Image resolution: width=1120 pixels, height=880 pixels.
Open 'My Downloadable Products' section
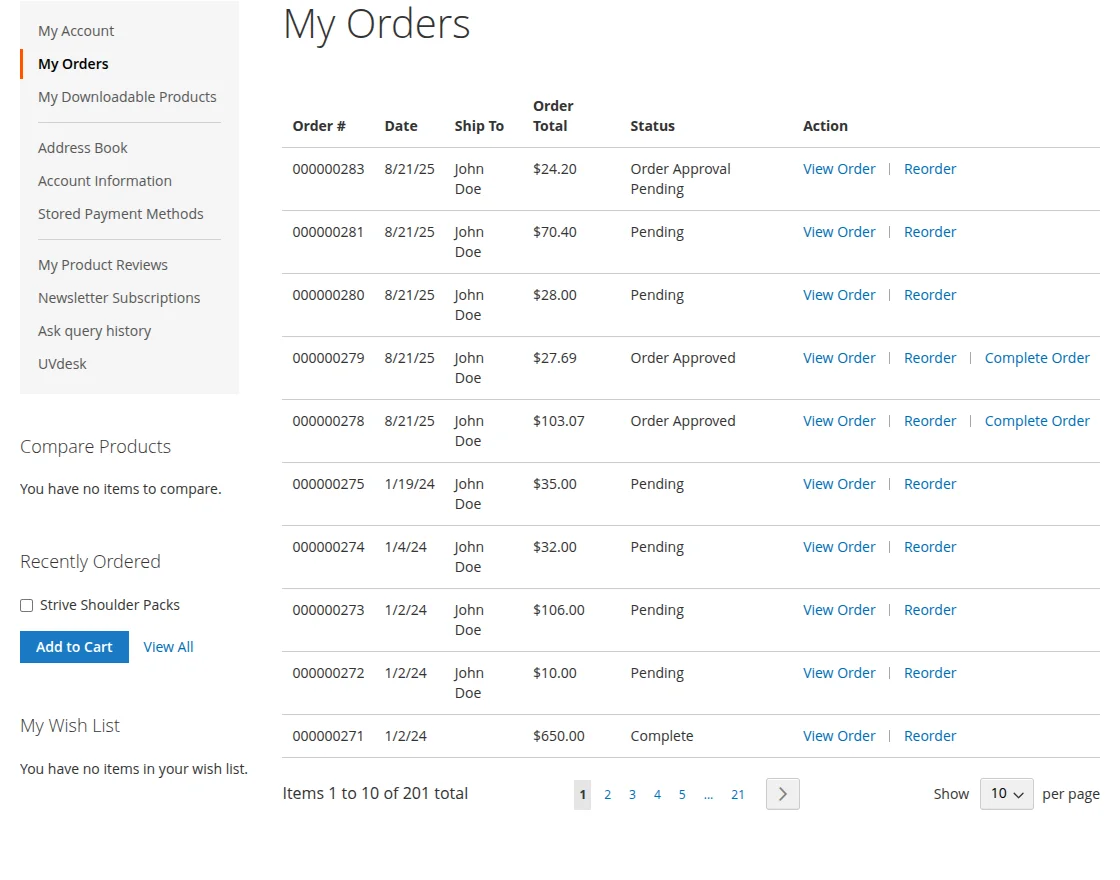click(x=127, y=96)
